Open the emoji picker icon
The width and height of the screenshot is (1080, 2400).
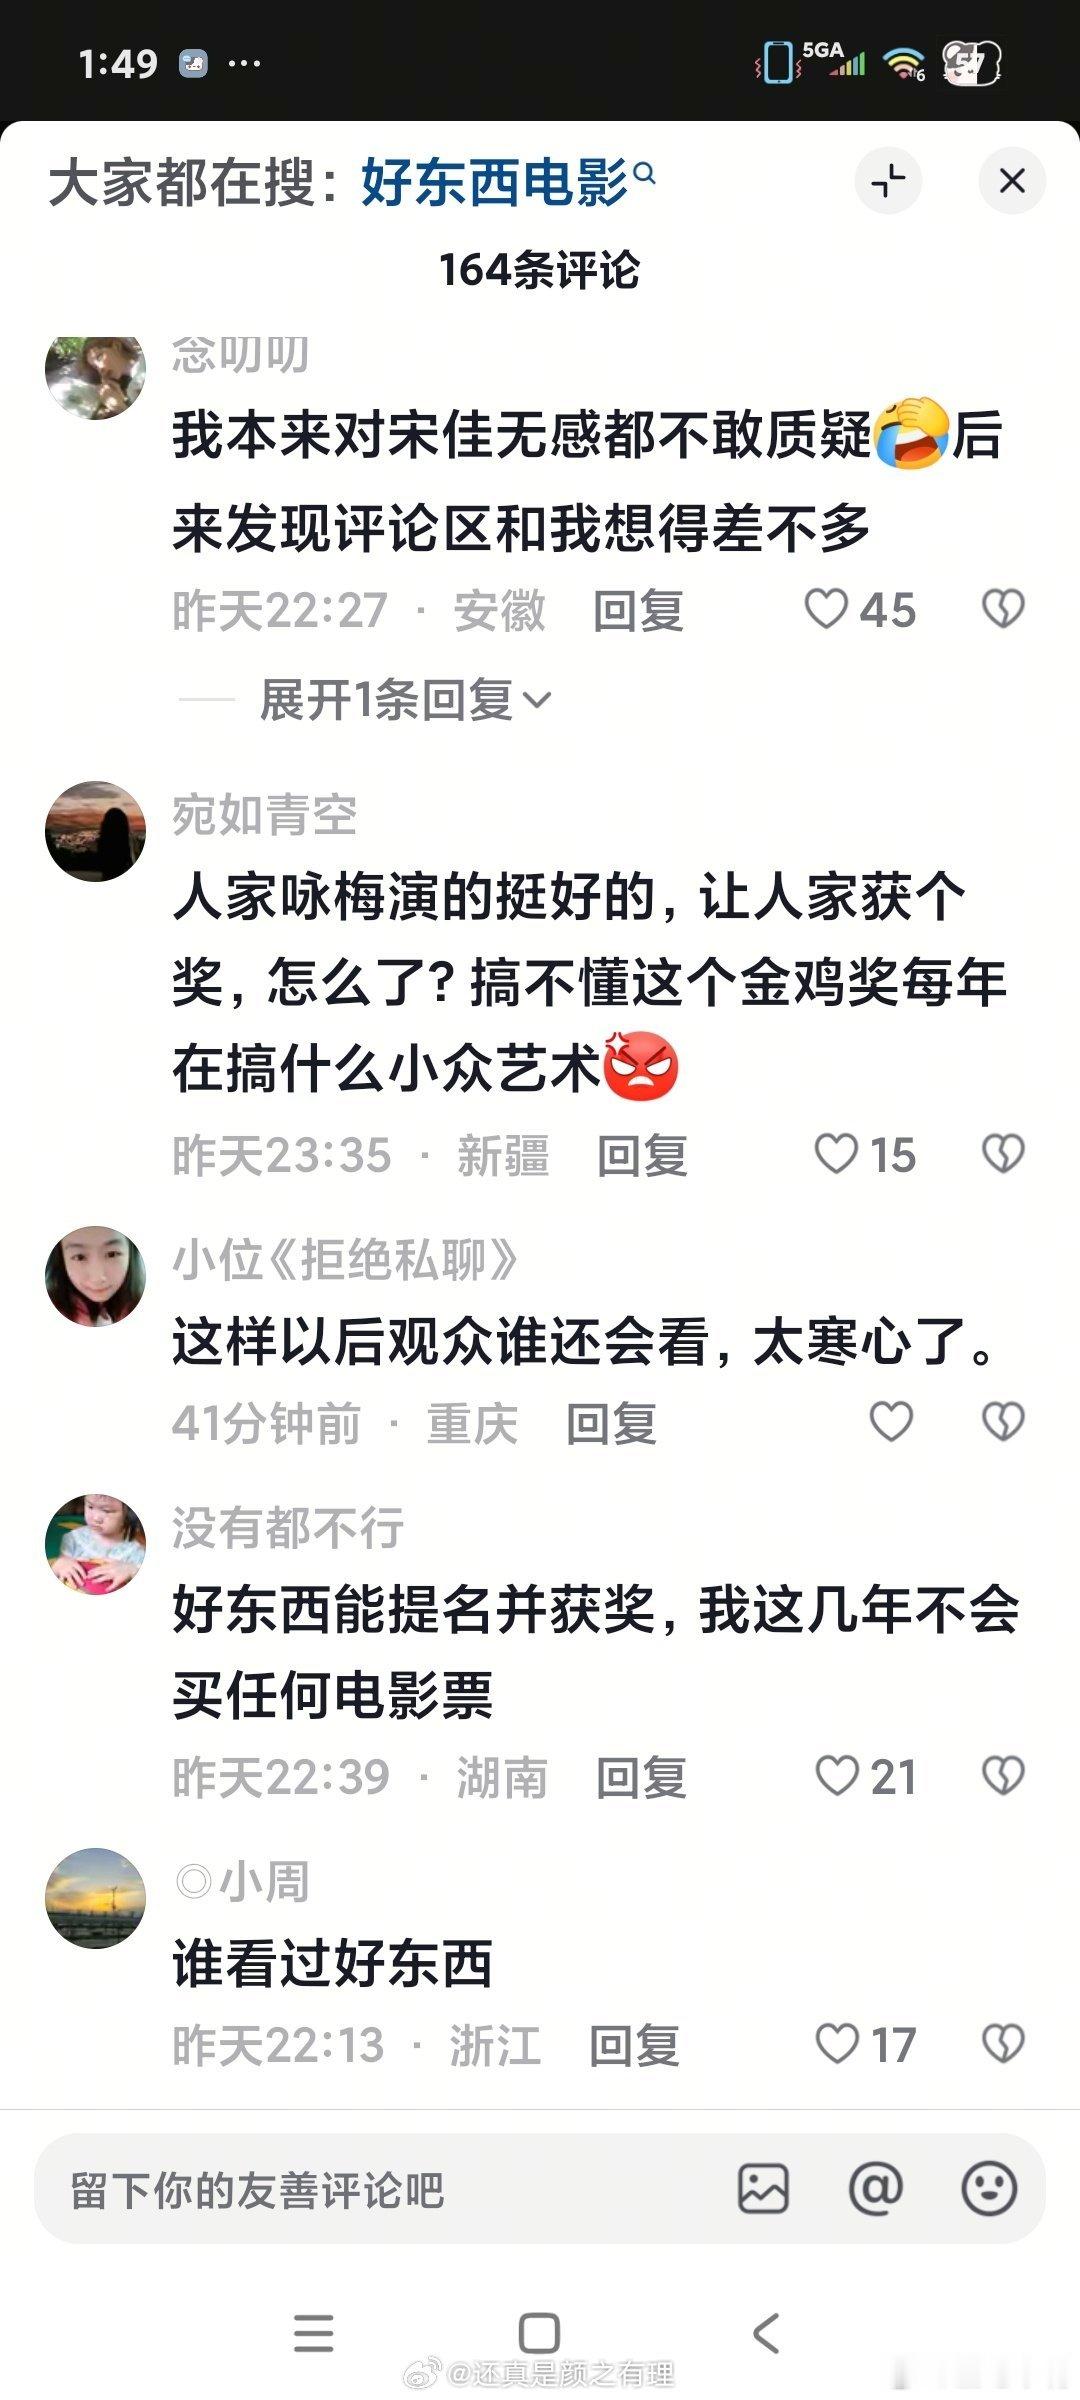[x=989, y=2188]
